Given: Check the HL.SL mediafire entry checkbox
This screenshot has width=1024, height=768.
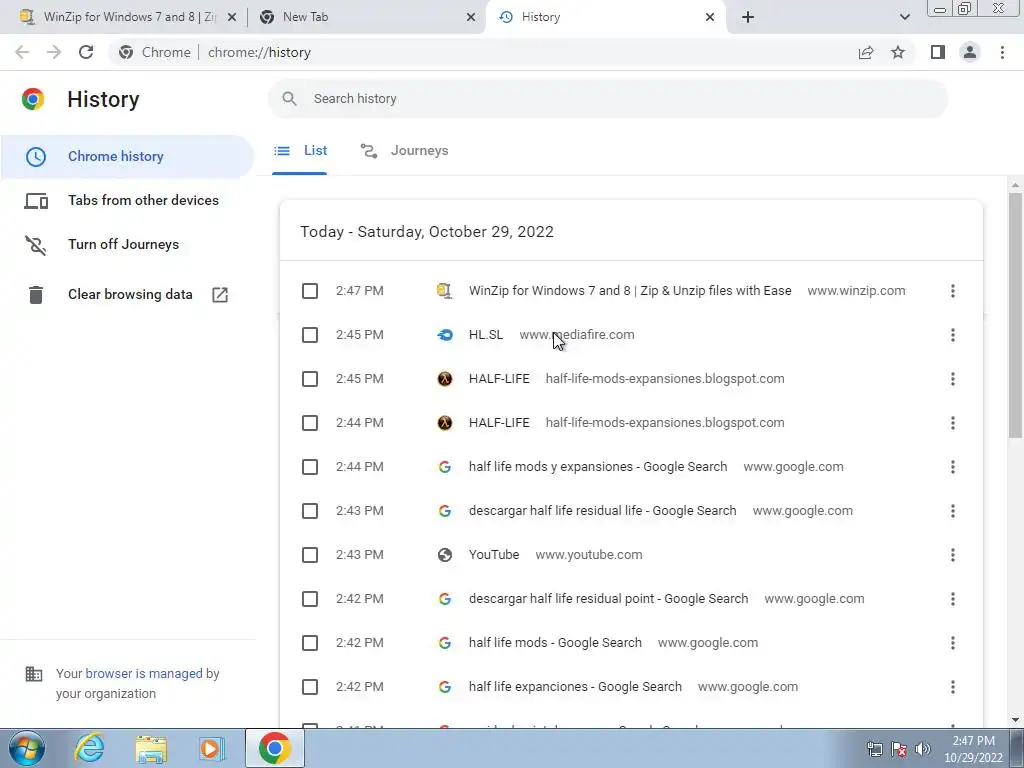Looking at the screenshot, I should [310, 335].
